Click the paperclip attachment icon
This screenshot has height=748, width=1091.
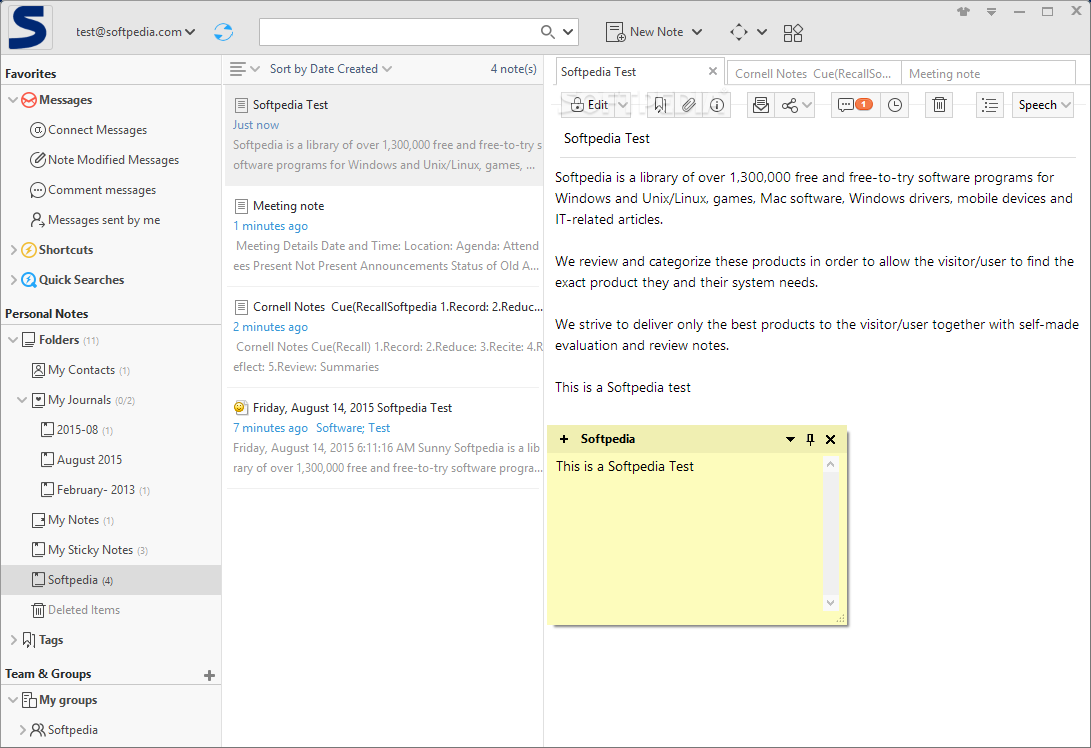688,105
